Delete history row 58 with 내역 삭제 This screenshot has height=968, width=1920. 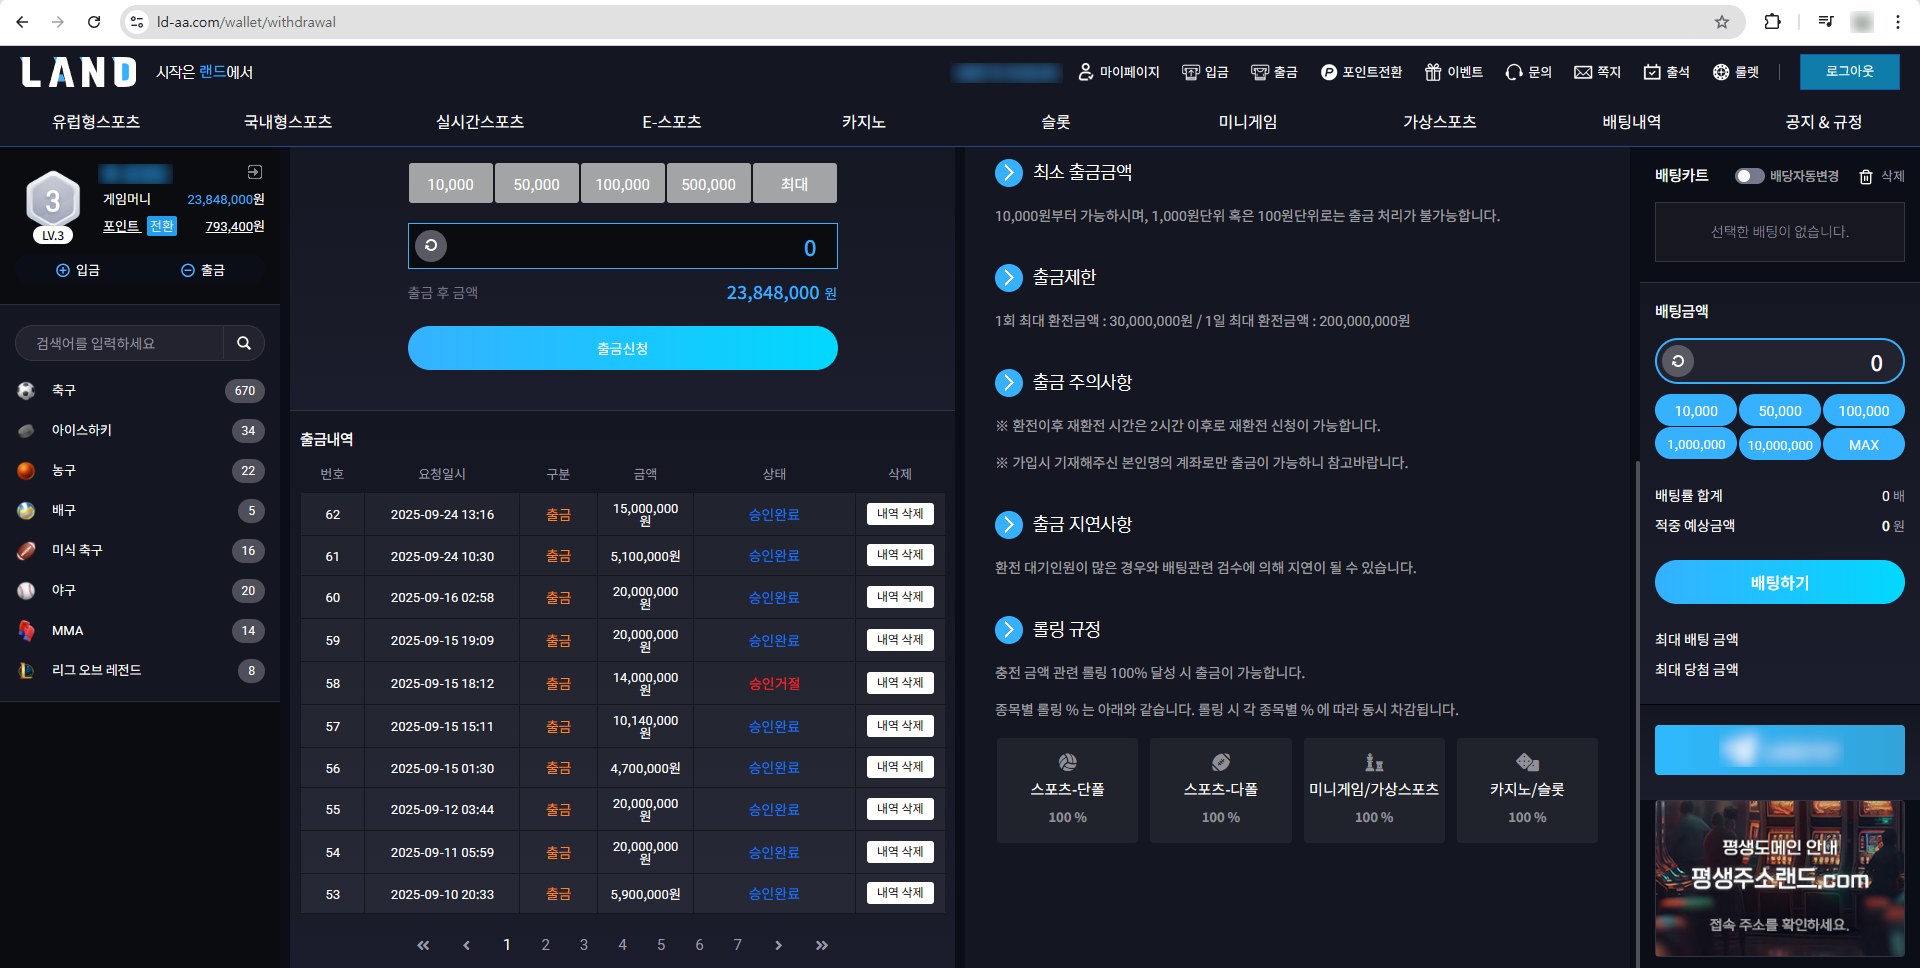(900, 683)
